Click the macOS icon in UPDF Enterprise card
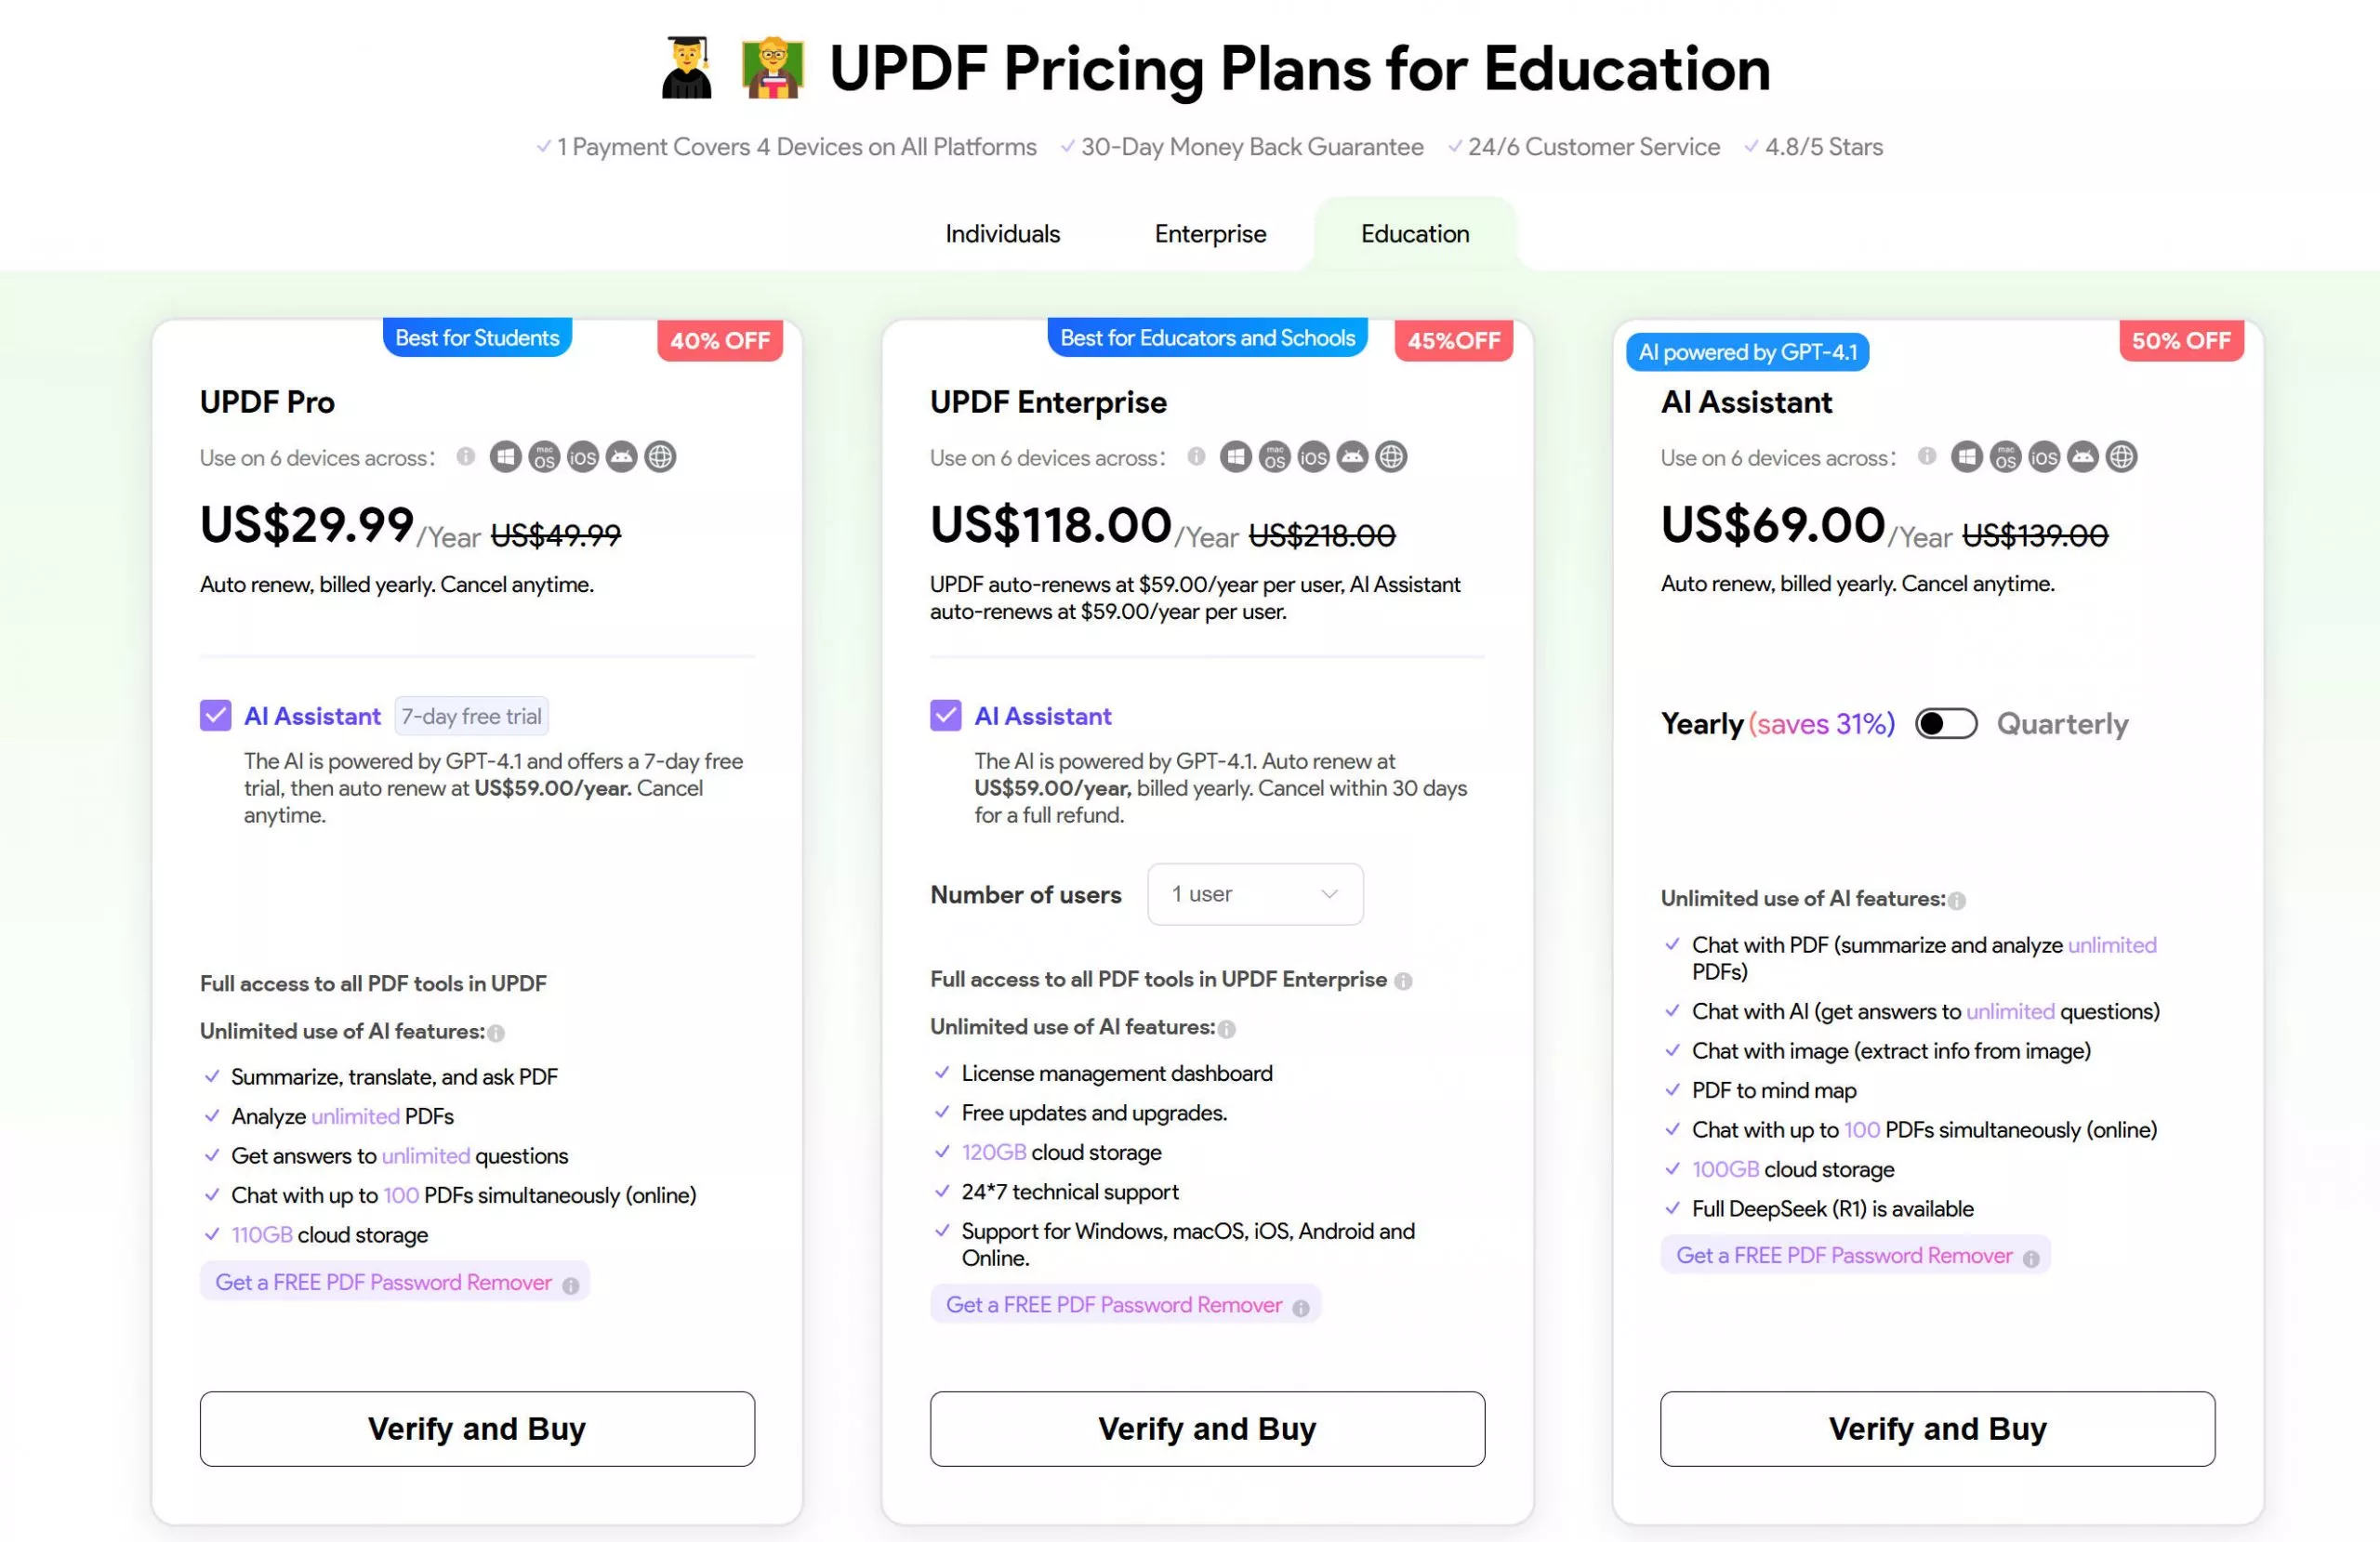Viewport: 2380px width, 1542px height. 1274,457
